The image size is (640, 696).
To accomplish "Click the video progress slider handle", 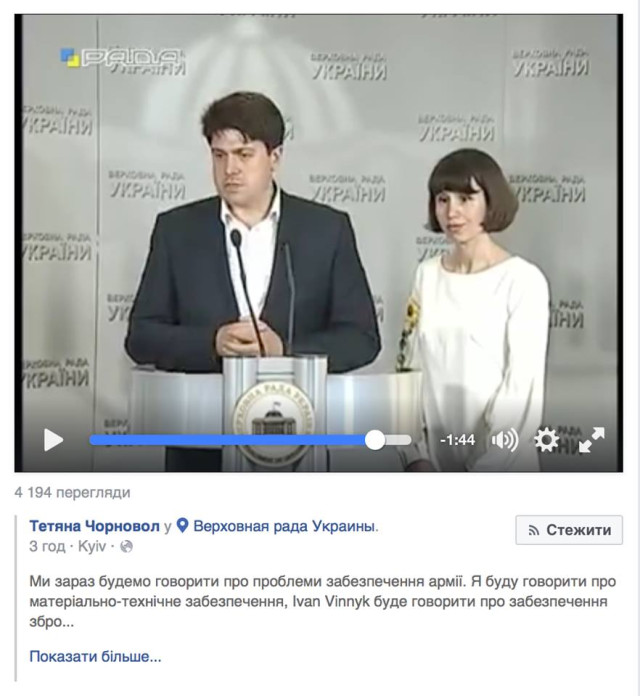I will coord(375,440).
